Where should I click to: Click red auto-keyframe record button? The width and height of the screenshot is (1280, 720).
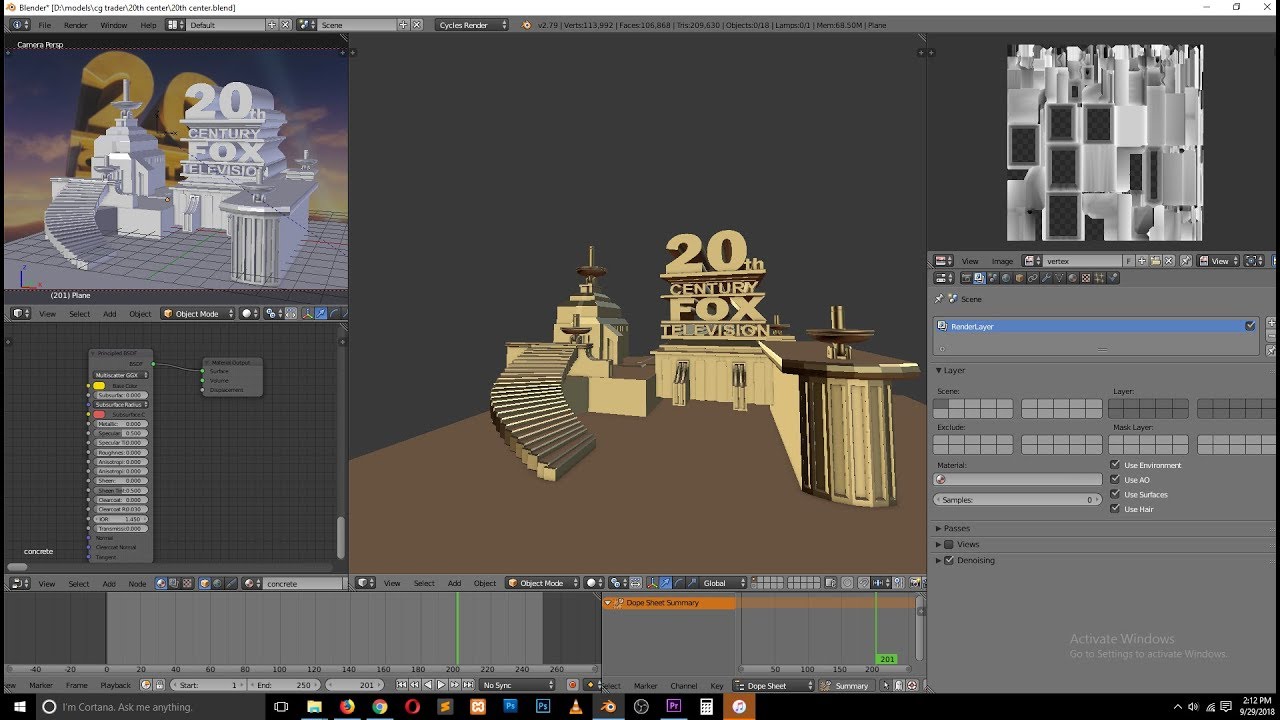point(572,685)
